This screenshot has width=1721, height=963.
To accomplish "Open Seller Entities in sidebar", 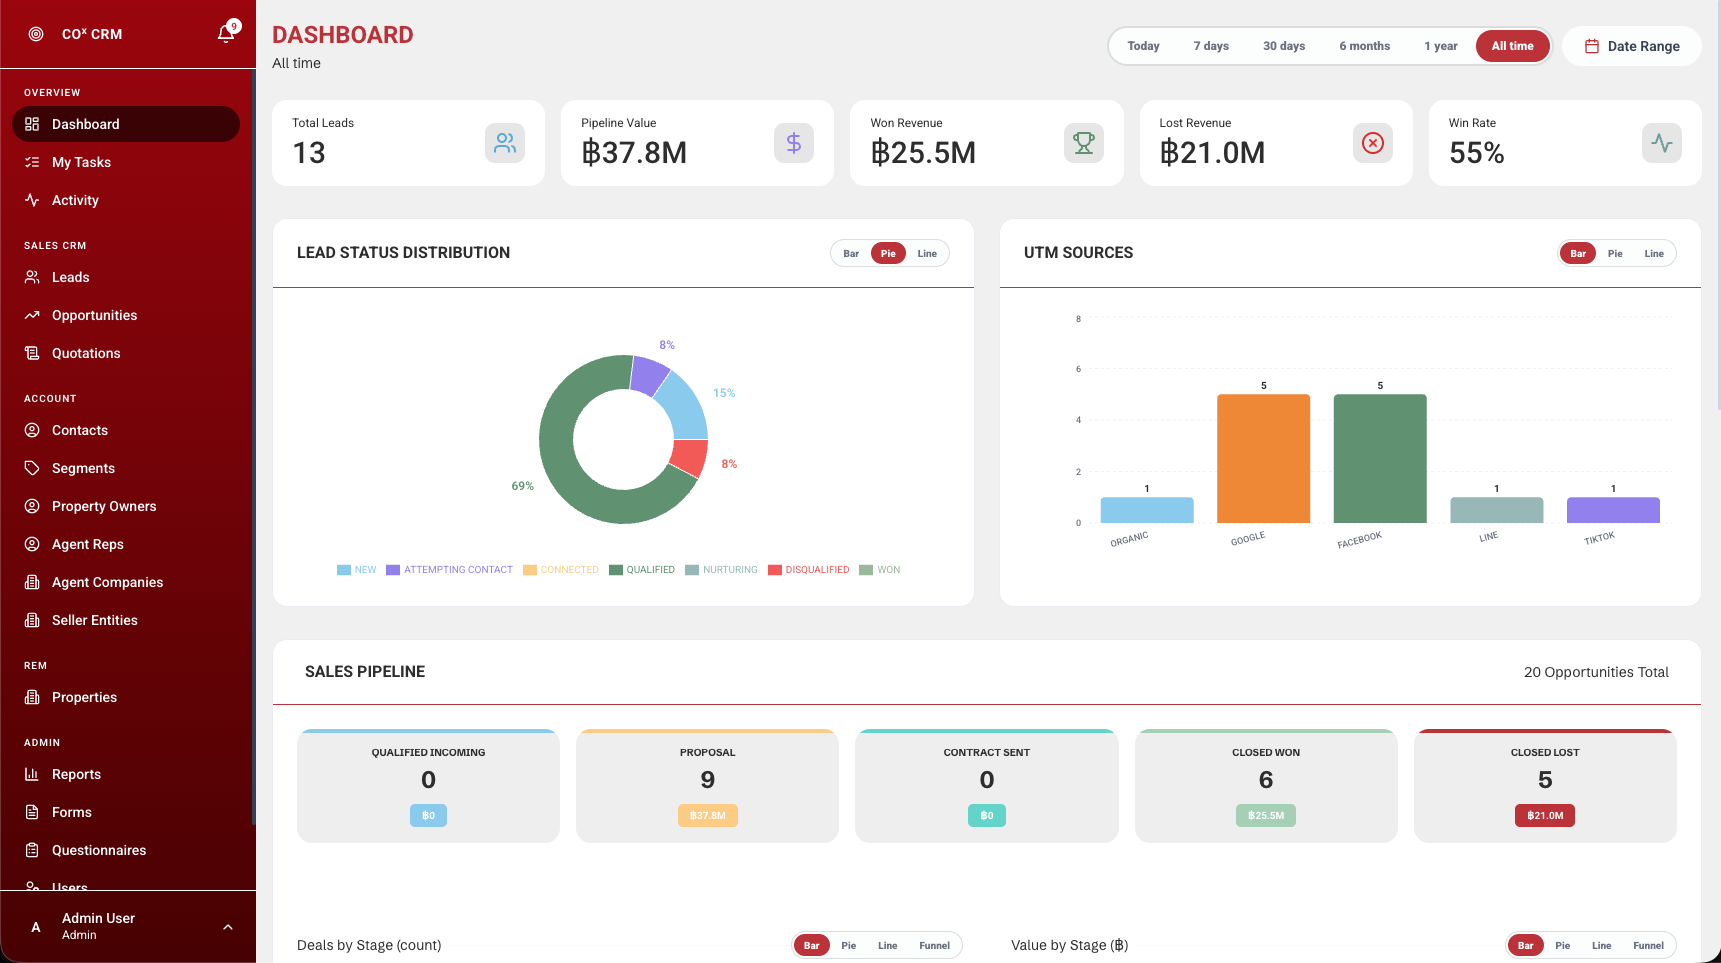I will tap(126, 620).
